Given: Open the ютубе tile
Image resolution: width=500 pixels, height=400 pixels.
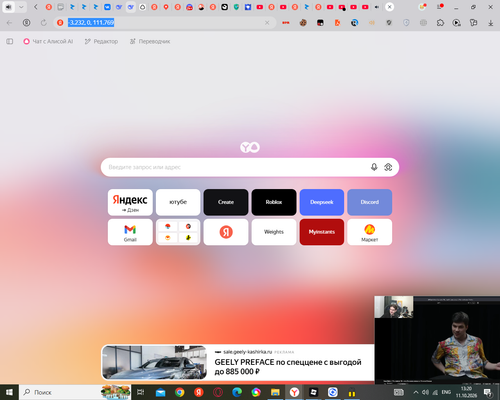Looking at the screenshot, I should 178,202.
